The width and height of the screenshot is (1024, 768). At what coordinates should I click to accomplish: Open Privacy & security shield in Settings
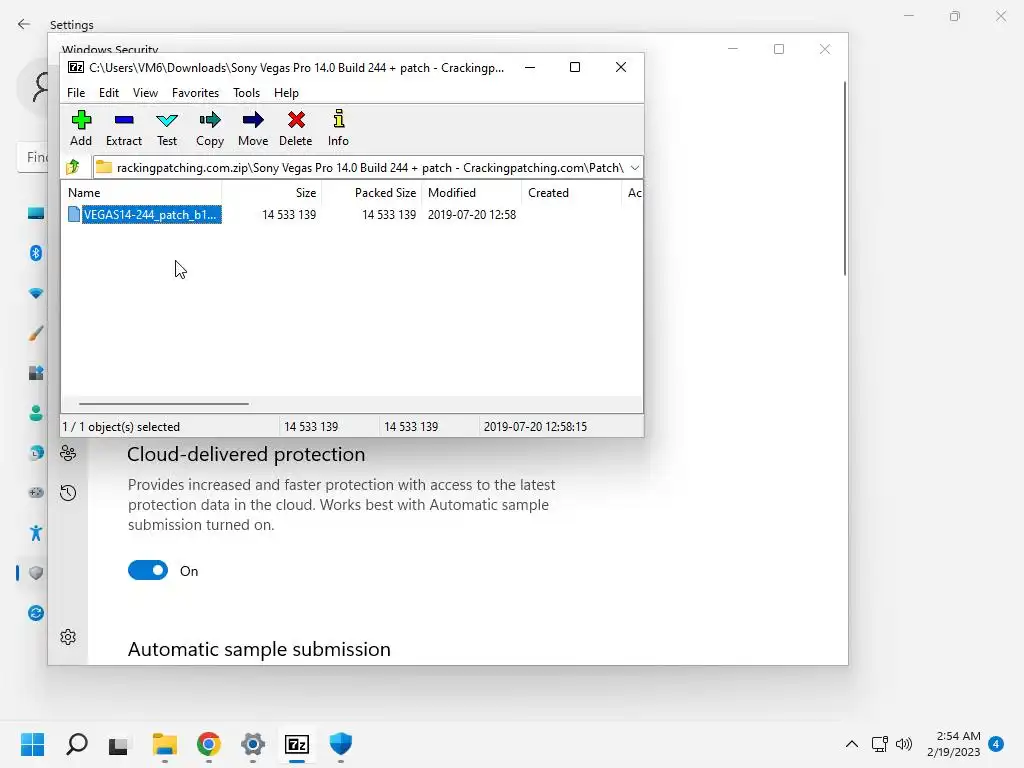pyautogui.click(x=36, y=573)
